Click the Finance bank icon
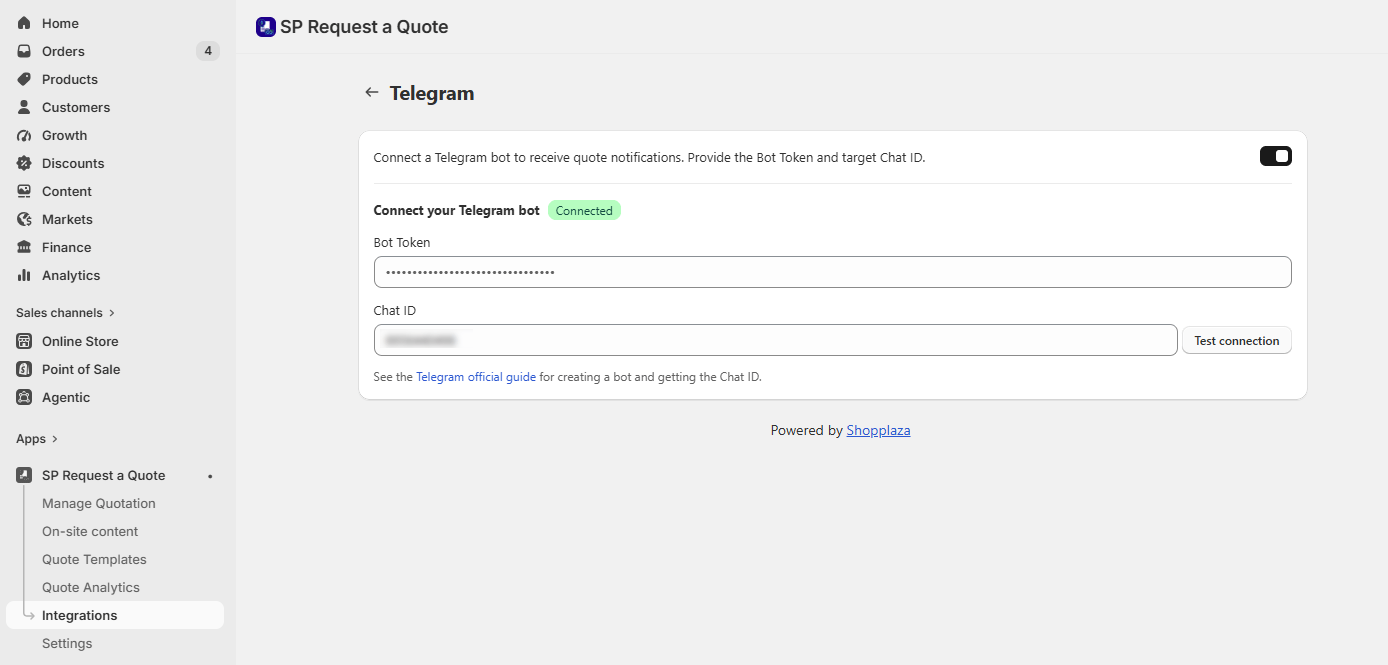 click(24, 247)
